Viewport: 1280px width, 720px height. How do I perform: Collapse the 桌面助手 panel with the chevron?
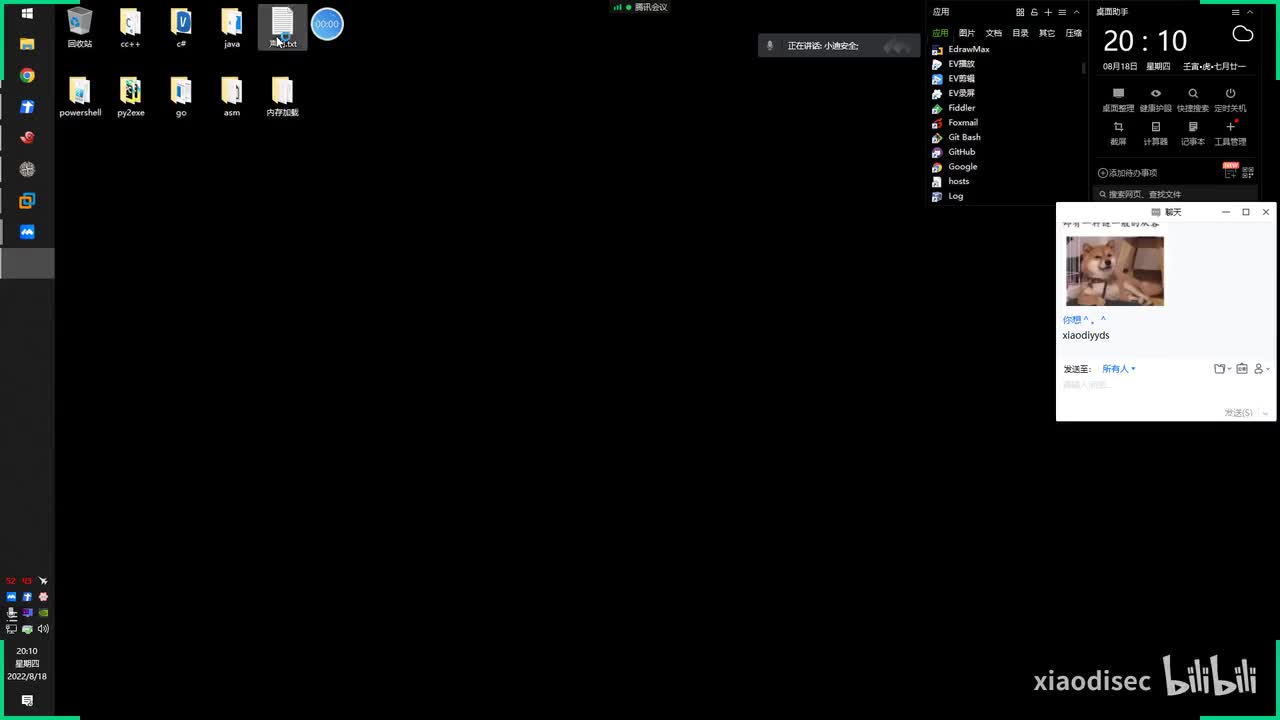[1250, 12]
